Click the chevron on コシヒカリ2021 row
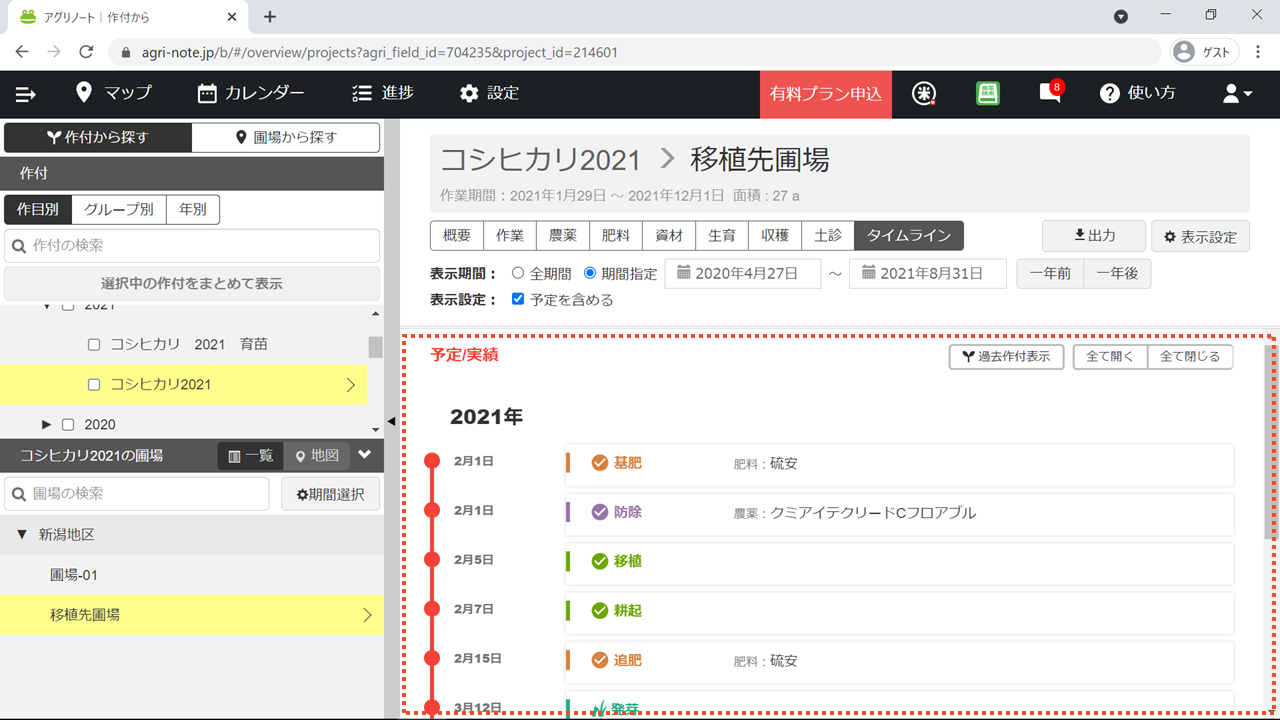Screen dimensions: 1280x720 [x=350, y=385]
